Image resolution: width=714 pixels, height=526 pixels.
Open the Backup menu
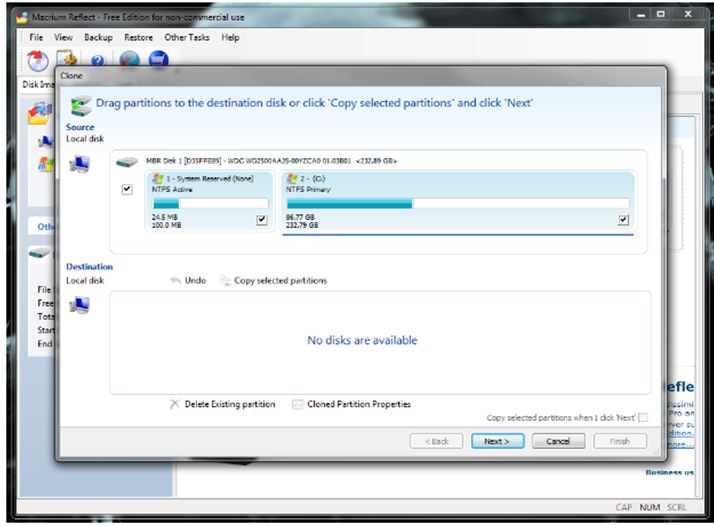(x=98, y=37)
